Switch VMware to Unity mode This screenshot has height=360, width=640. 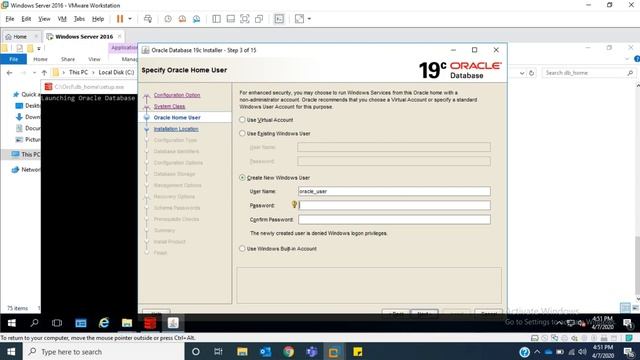pyautogui.click(x=259, y=19)
